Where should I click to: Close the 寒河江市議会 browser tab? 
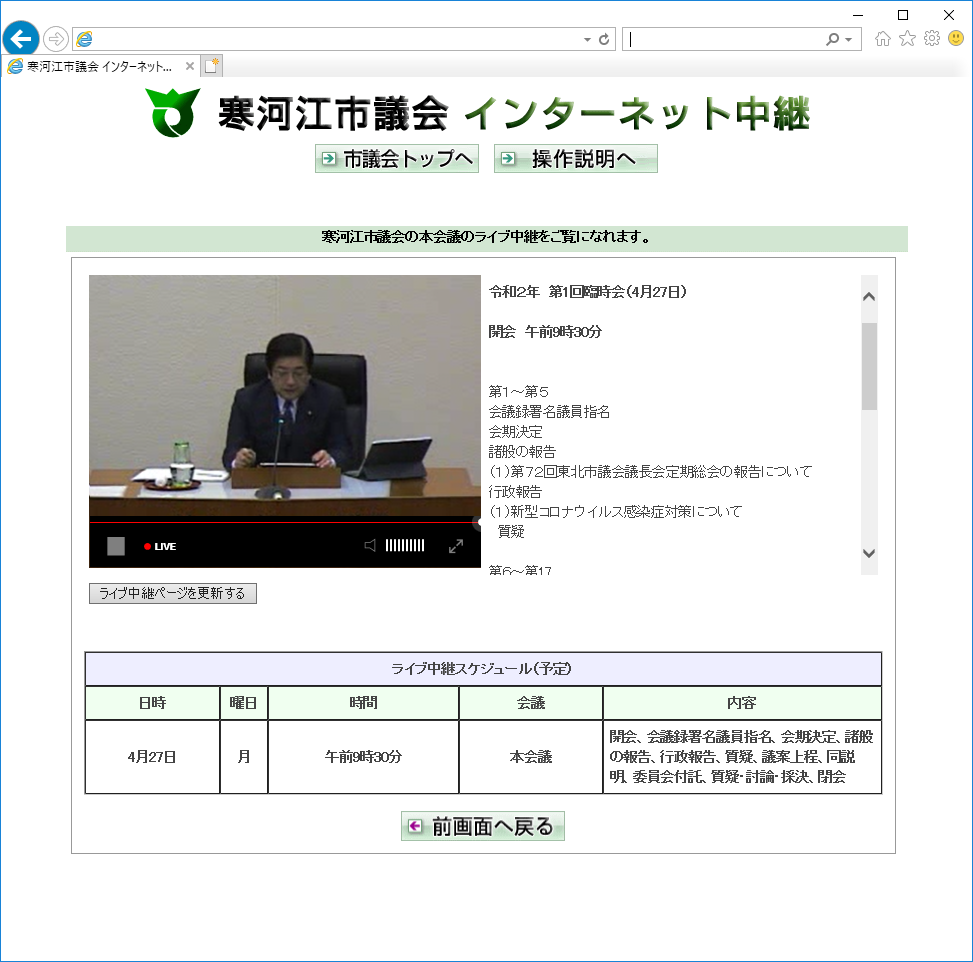point(190,66)
